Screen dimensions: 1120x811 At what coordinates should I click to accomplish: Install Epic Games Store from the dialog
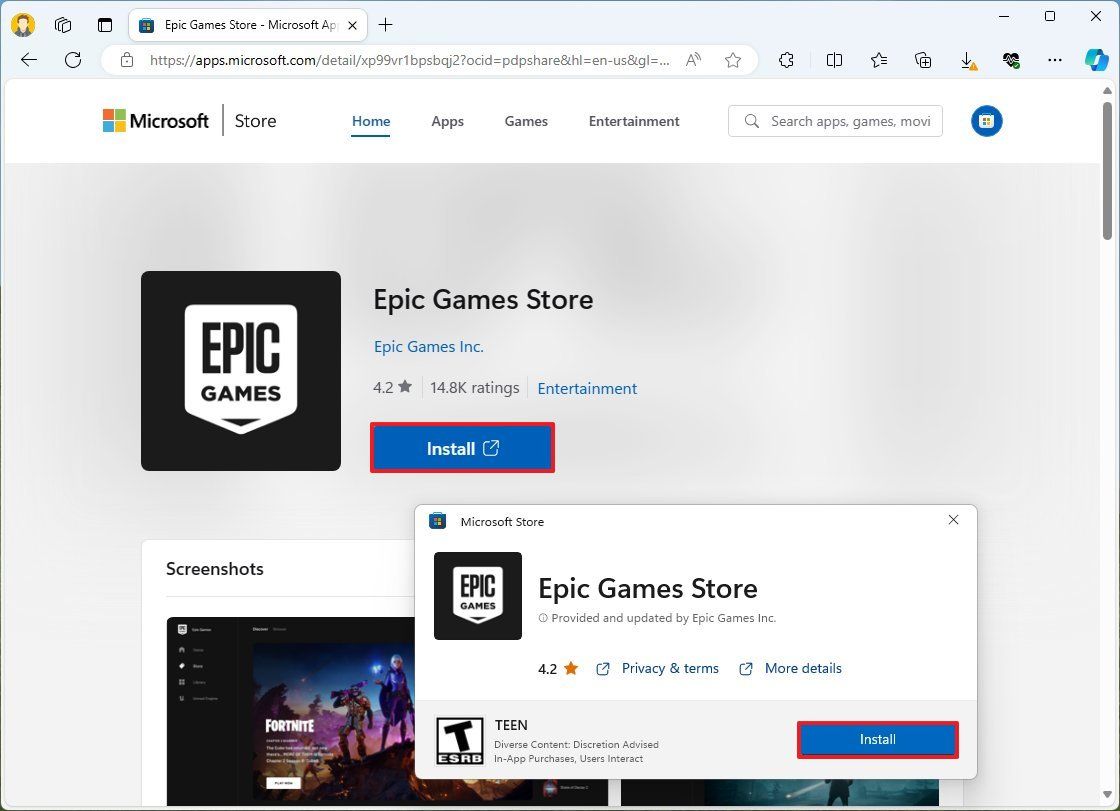pyautogui.click(x=877, y=739)
